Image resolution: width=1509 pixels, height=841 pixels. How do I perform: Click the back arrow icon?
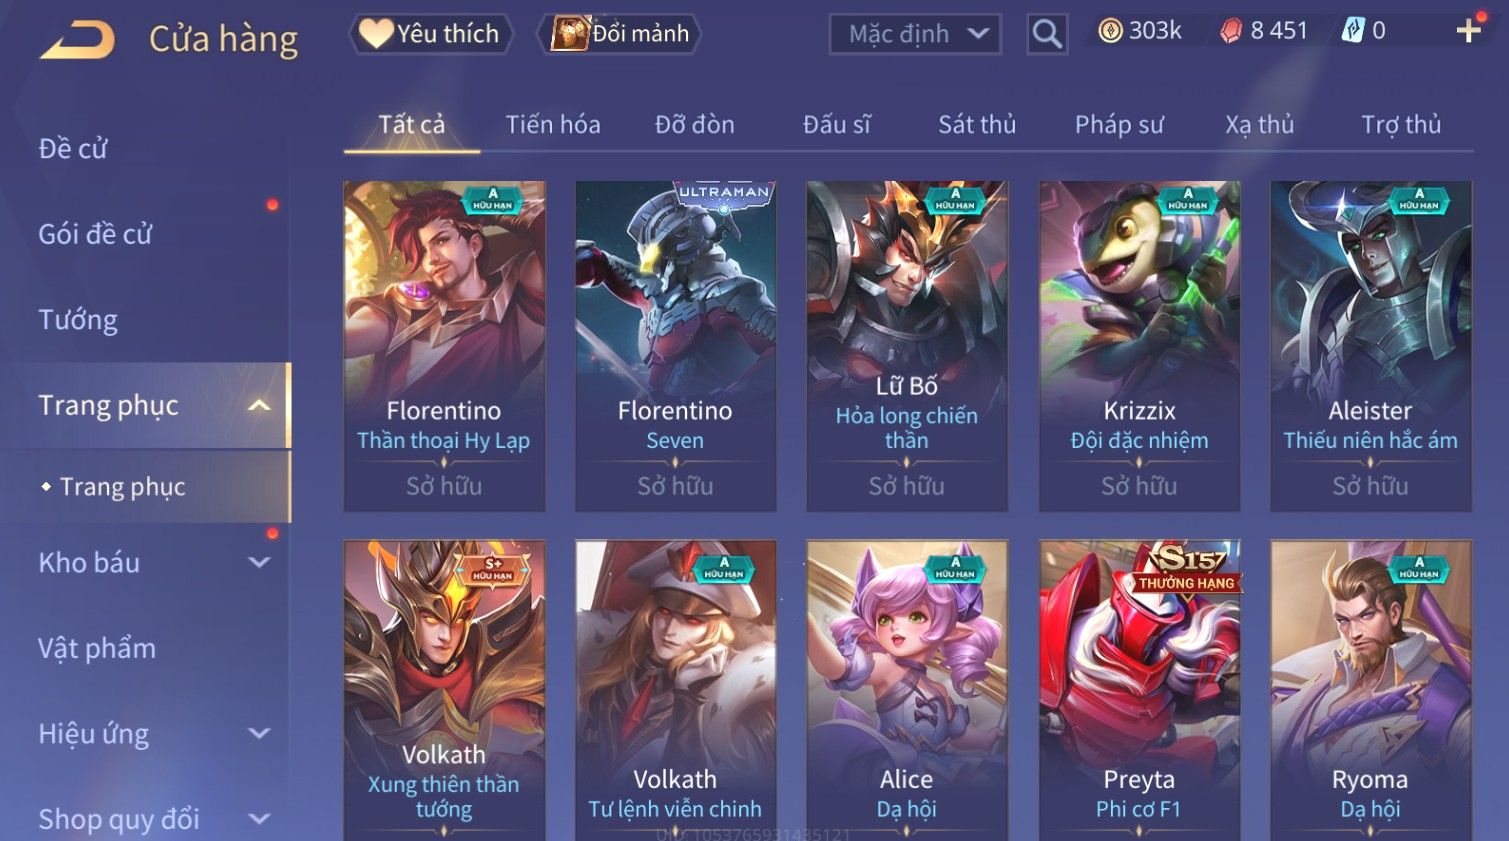pos(77,40)
